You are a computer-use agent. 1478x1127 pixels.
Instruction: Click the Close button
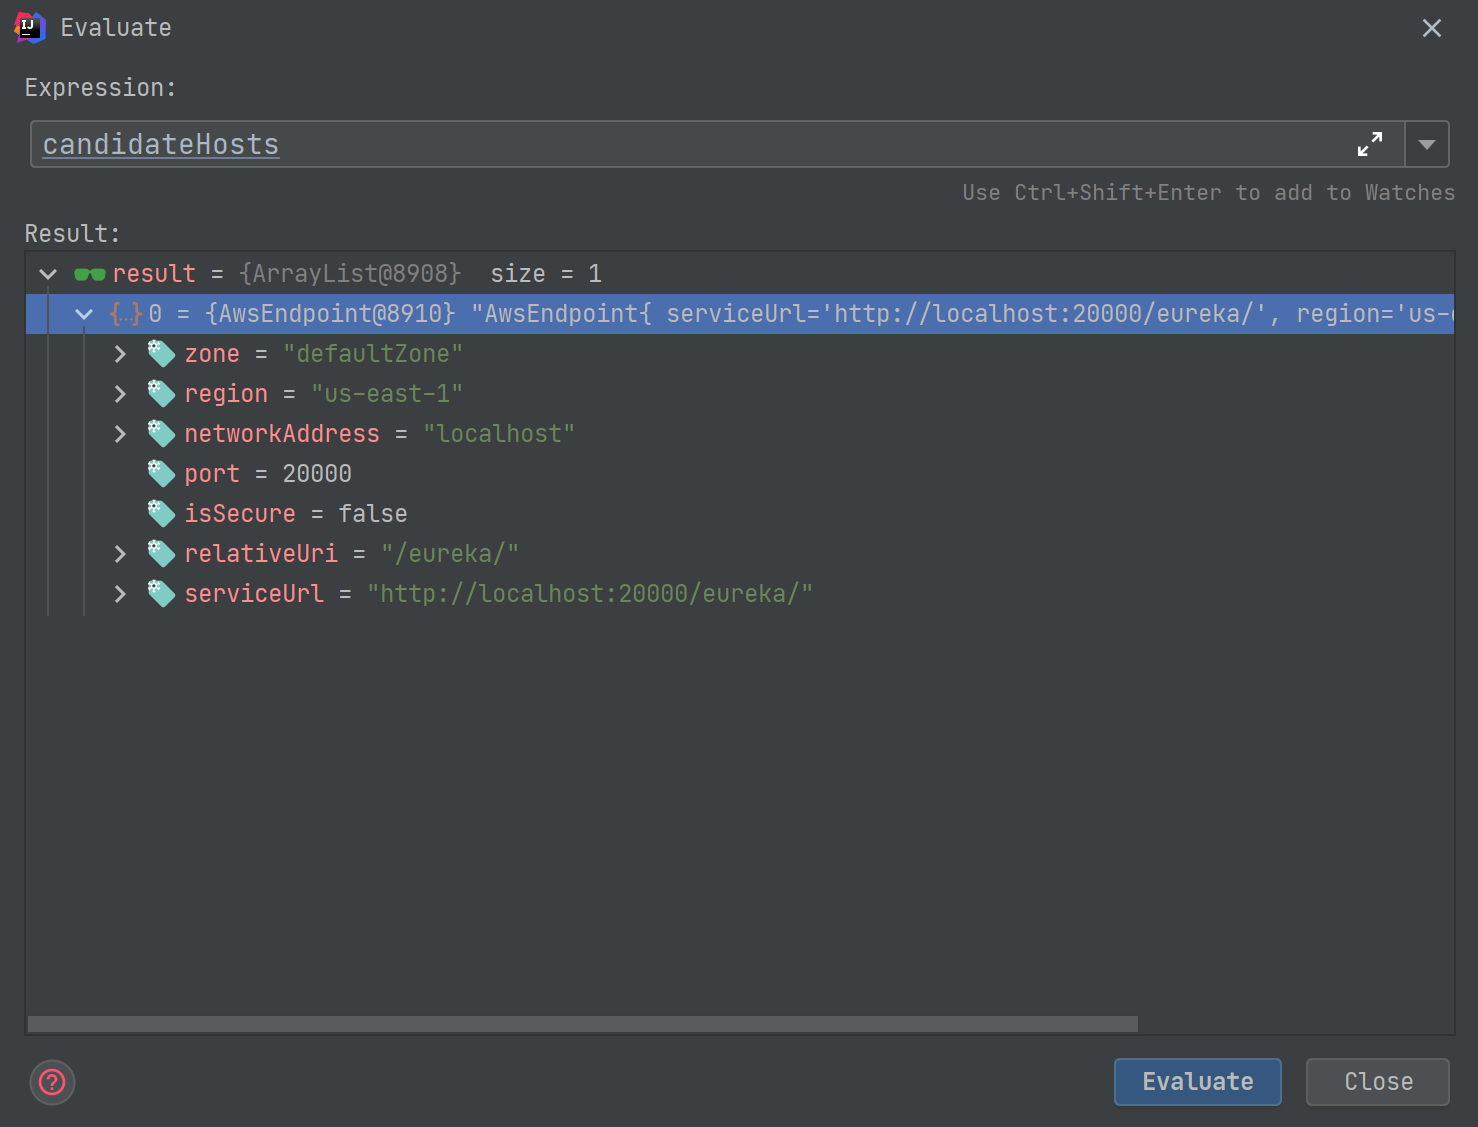pos(1378,1082)
